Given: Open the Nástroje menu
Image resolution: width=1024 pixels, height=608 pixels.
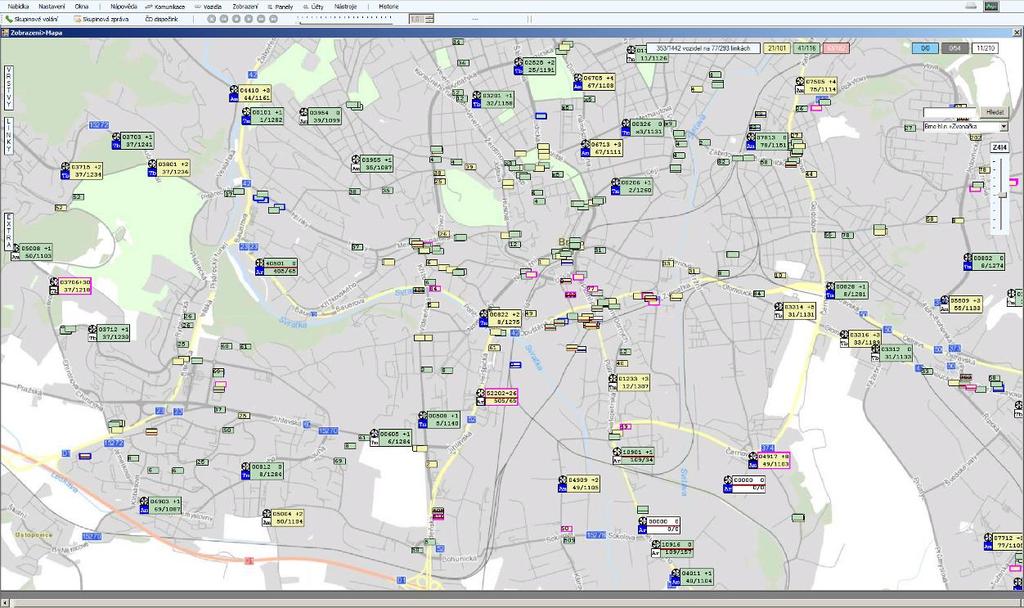Looking at the screenshot, I should 345,6.
